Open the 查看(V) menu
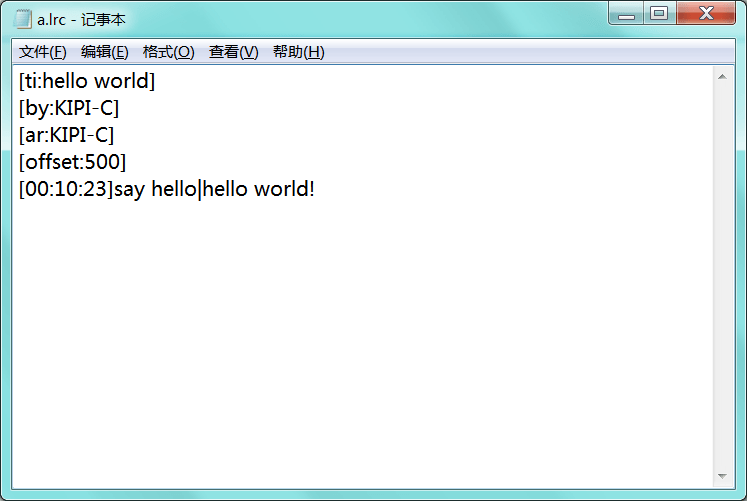 pyautogui.click(x=233, y=52)
